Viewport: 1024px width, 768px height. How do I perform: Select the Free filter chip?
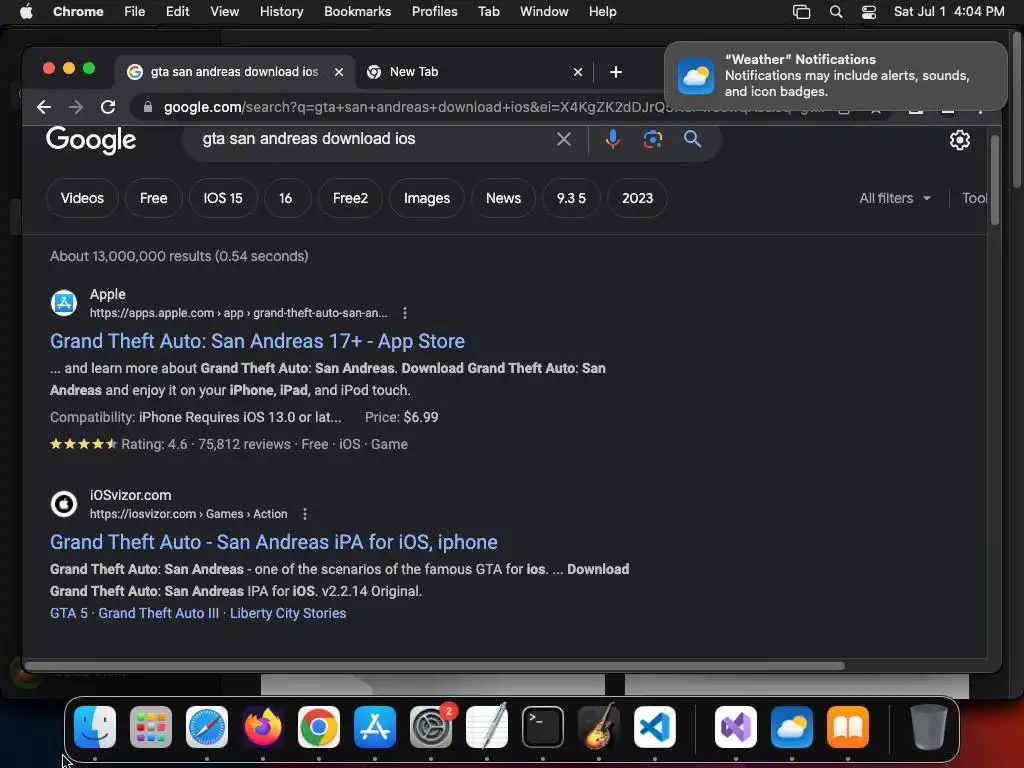[153, 199]
